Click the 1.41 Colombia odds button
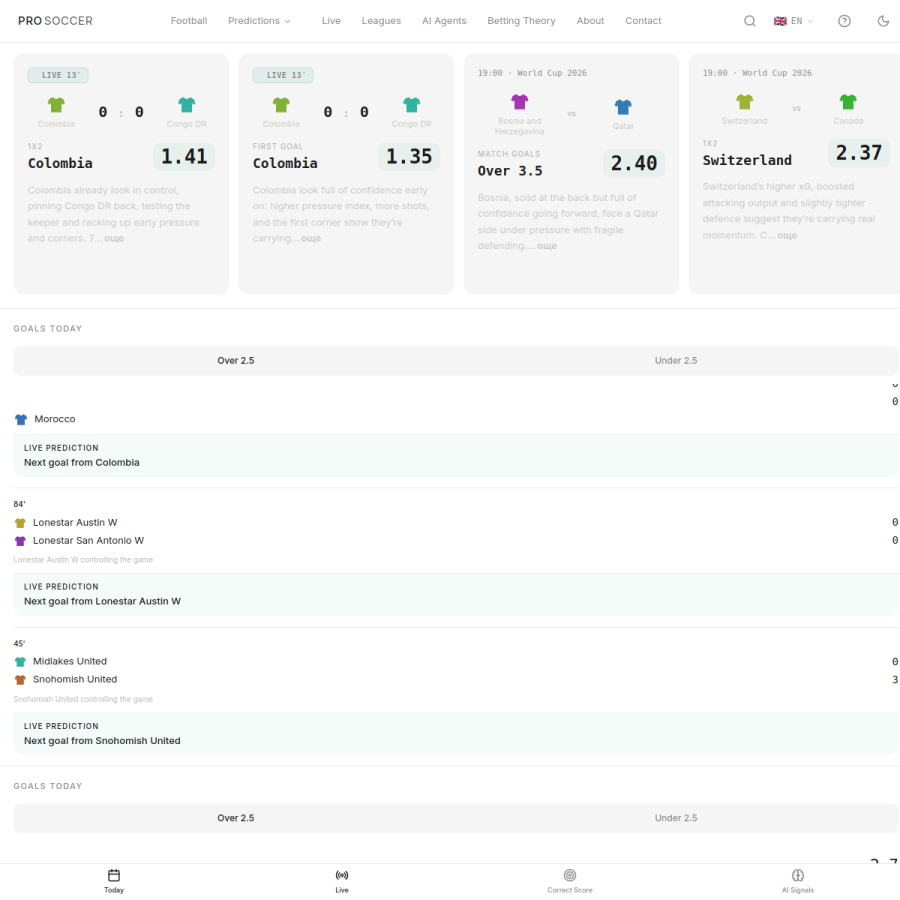Screen dimensions: 900x900 coord(184,157)
